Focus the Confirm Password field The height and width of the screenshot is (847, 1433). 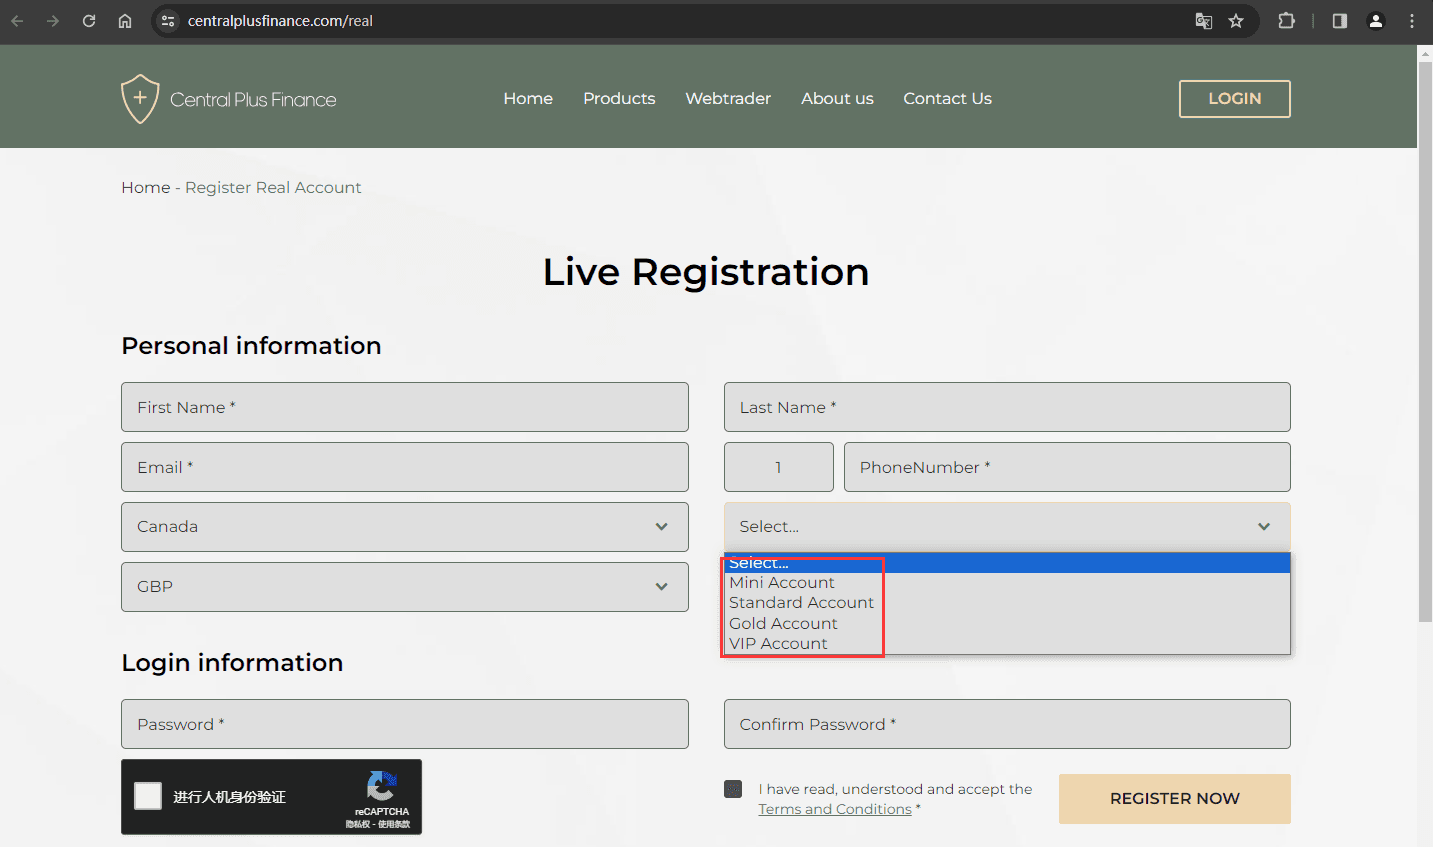1007,724
